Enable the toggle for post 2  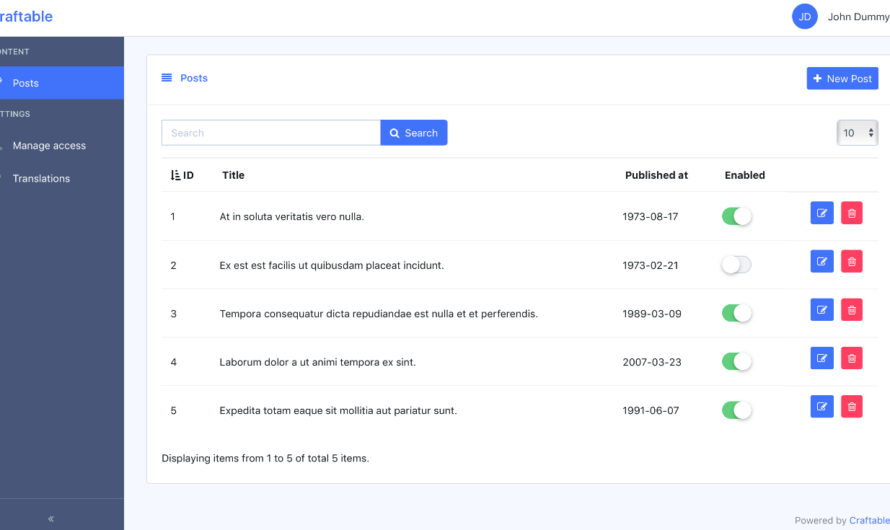point(736,265)
